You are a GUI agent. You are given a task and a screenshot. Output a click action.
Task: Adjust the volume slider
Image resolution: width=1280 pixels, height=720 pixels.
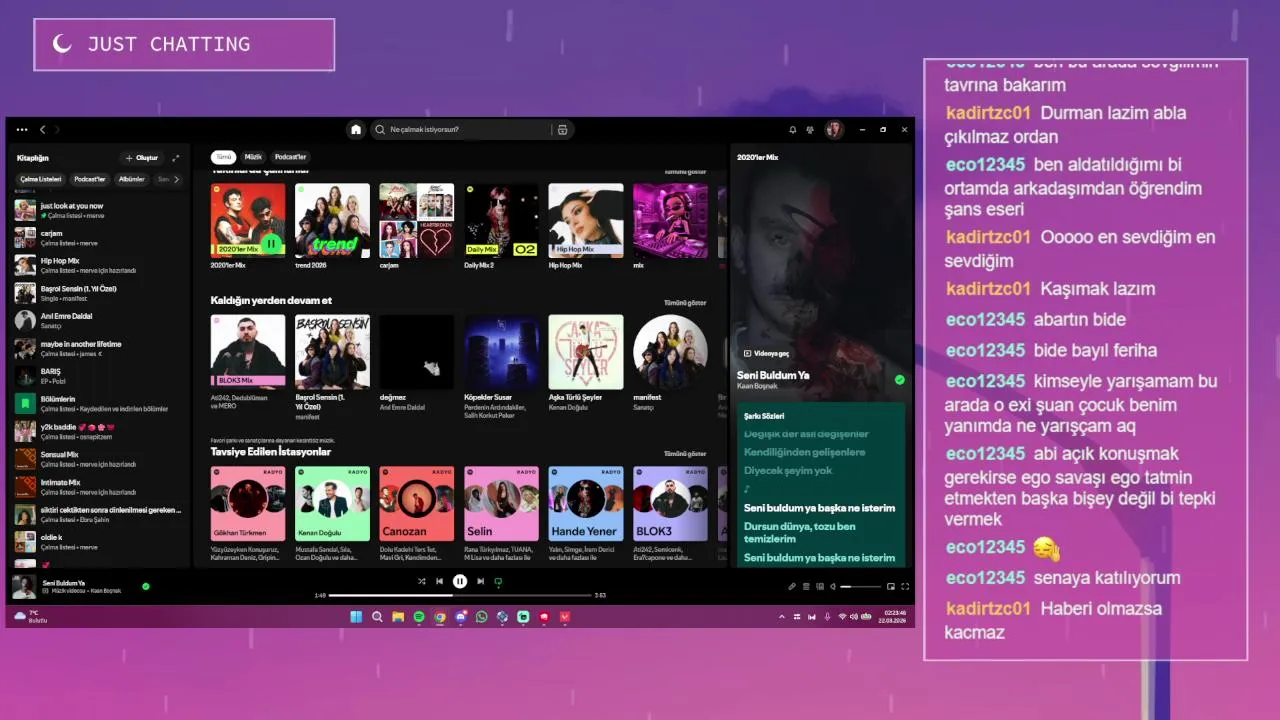pyautogui.click(x=860, y=586)
